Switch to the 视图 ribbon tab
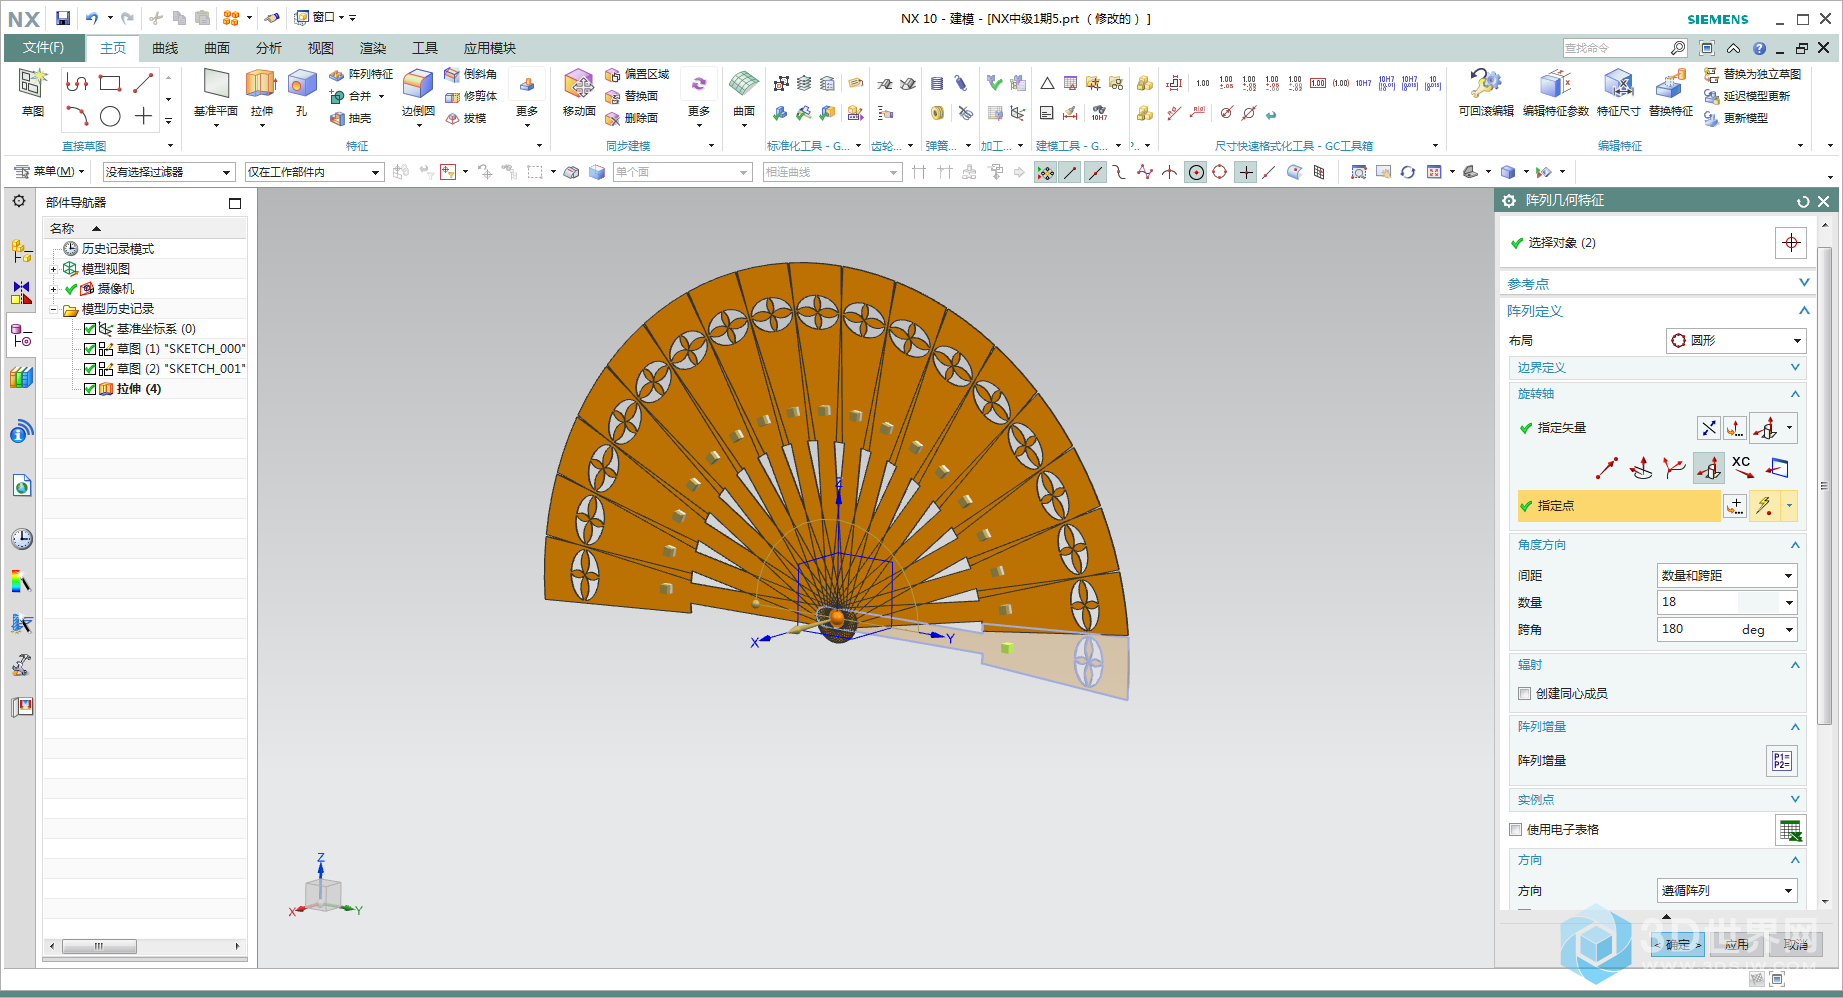The height and width of the screenshot is (998, 1843). (x=321, y=48)
